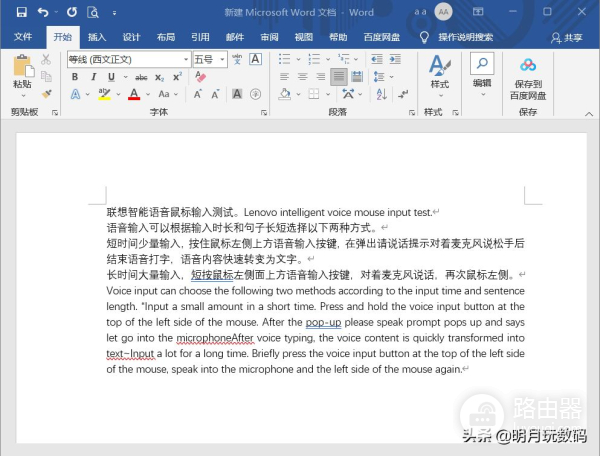Center the paragraph text
This screenshot has height=456, width=600.
pyautogui.click(x=303, y=77)
